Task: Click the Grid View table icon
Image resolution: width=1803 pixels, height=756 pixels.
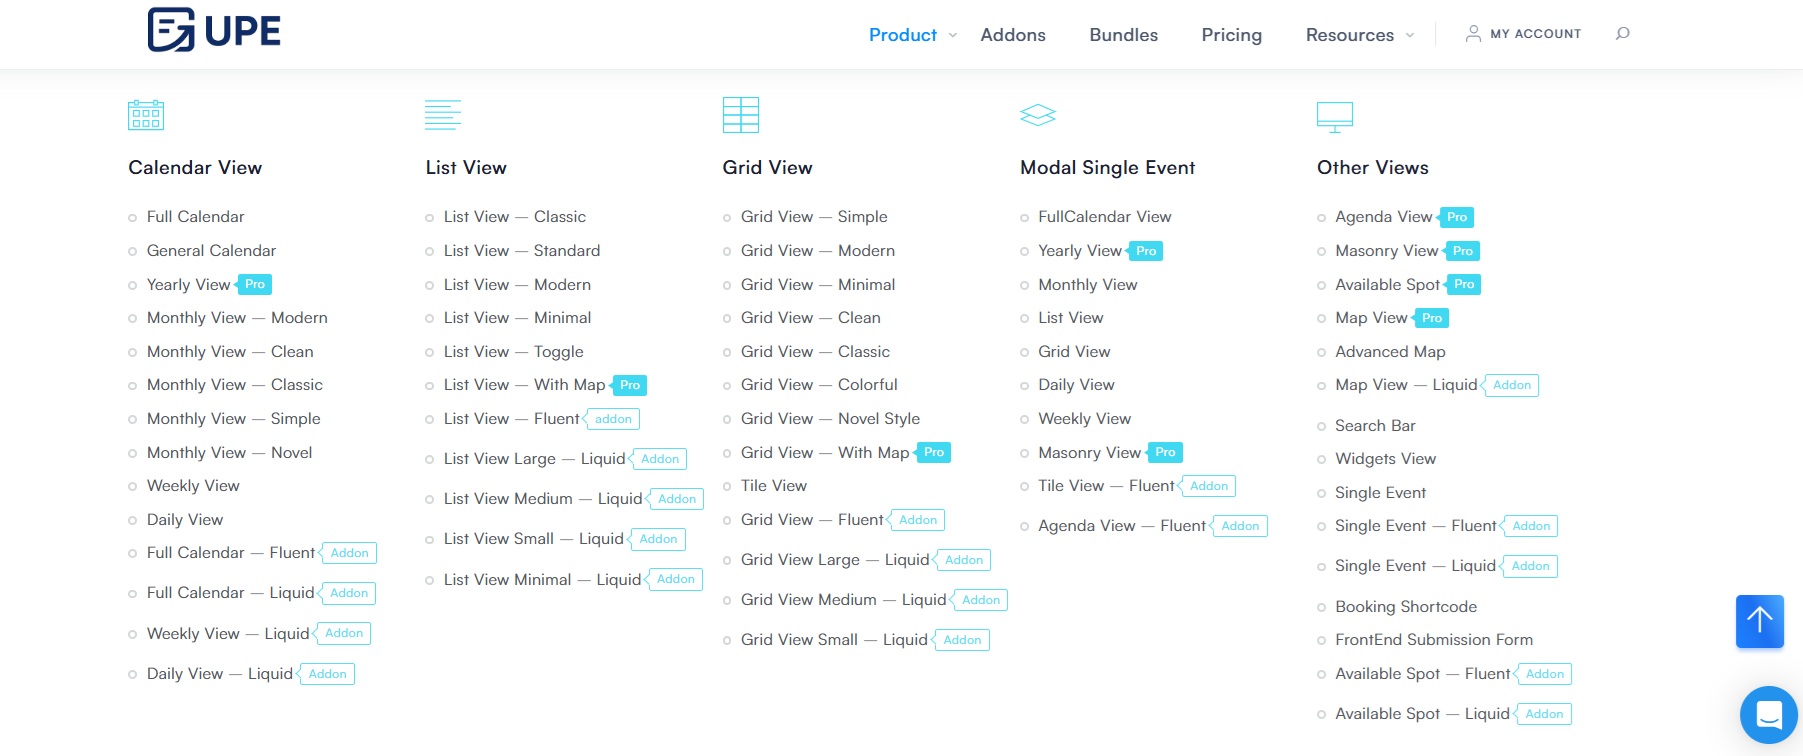Action: point(741,115)
